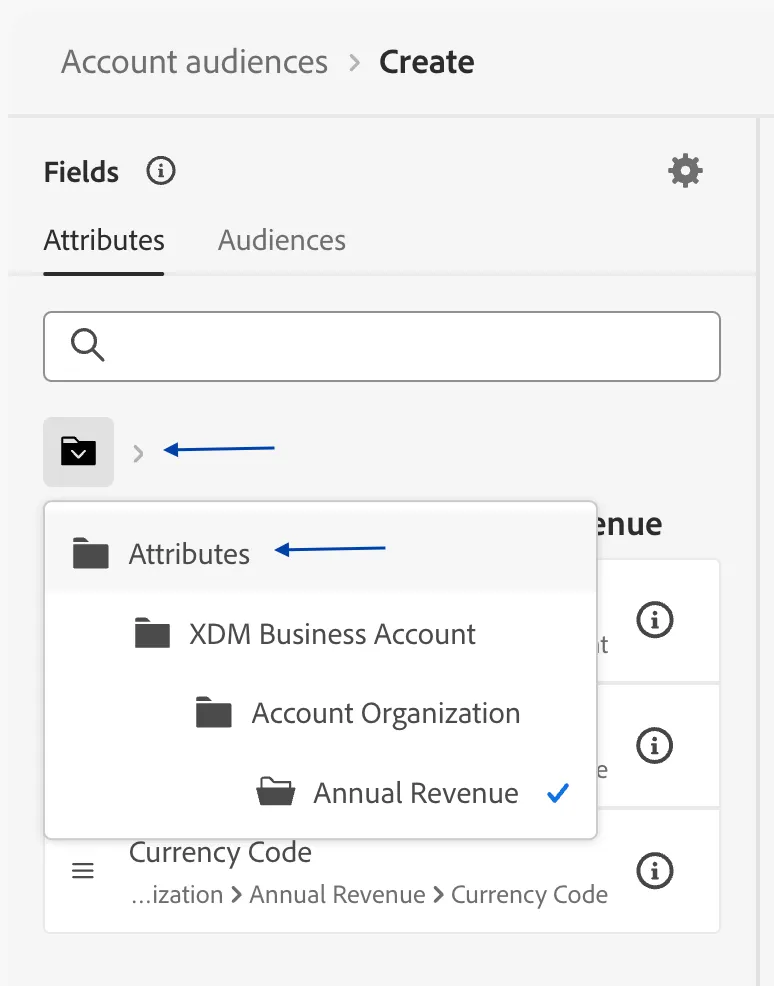Switch to the Attributes tab
Screen dimensions: 774x986
click(x=104, y=240)
